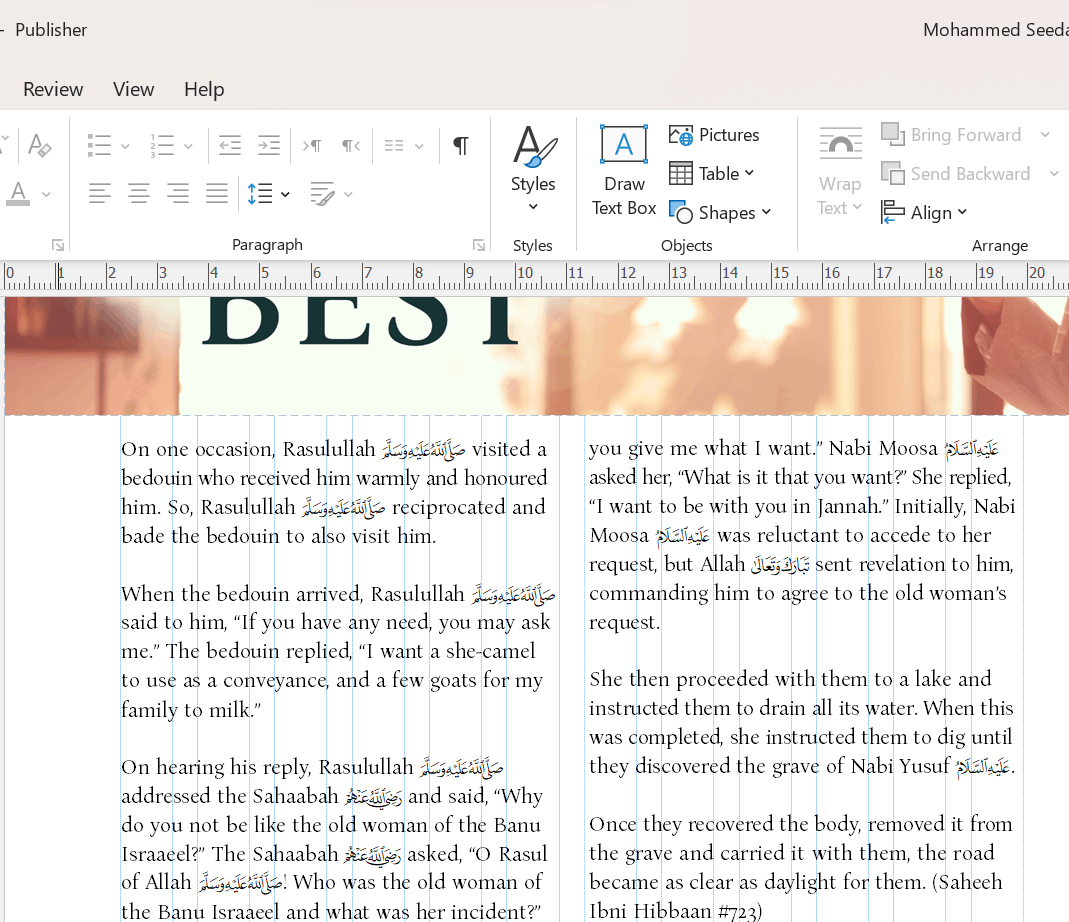Image resolution: width=1069 pixels, height=922 pixels.
Task: Align text right
Action: [178, 194]
